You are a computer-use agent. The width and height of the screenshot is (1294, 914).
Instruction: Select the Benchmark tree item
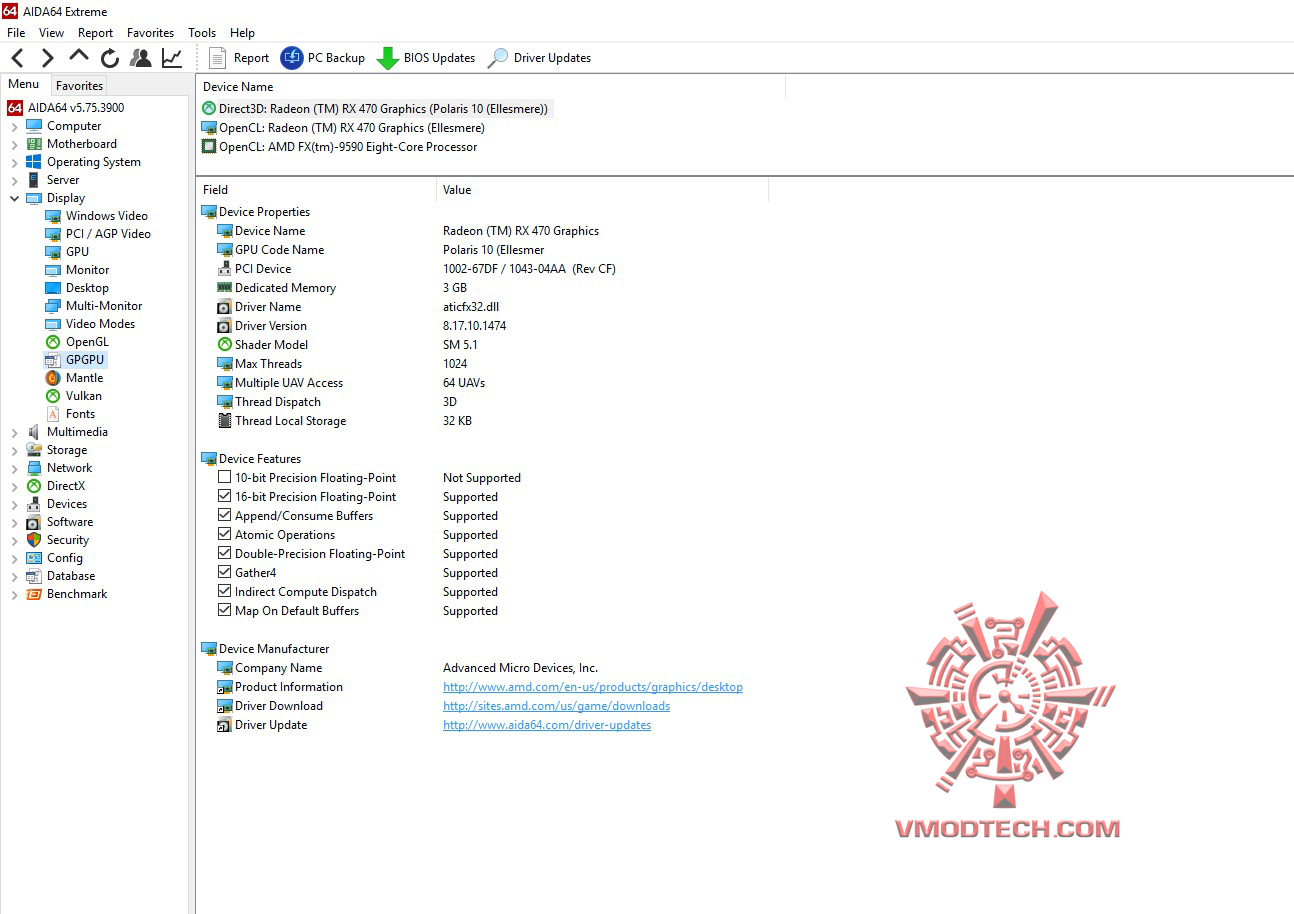tap(66, 594)
